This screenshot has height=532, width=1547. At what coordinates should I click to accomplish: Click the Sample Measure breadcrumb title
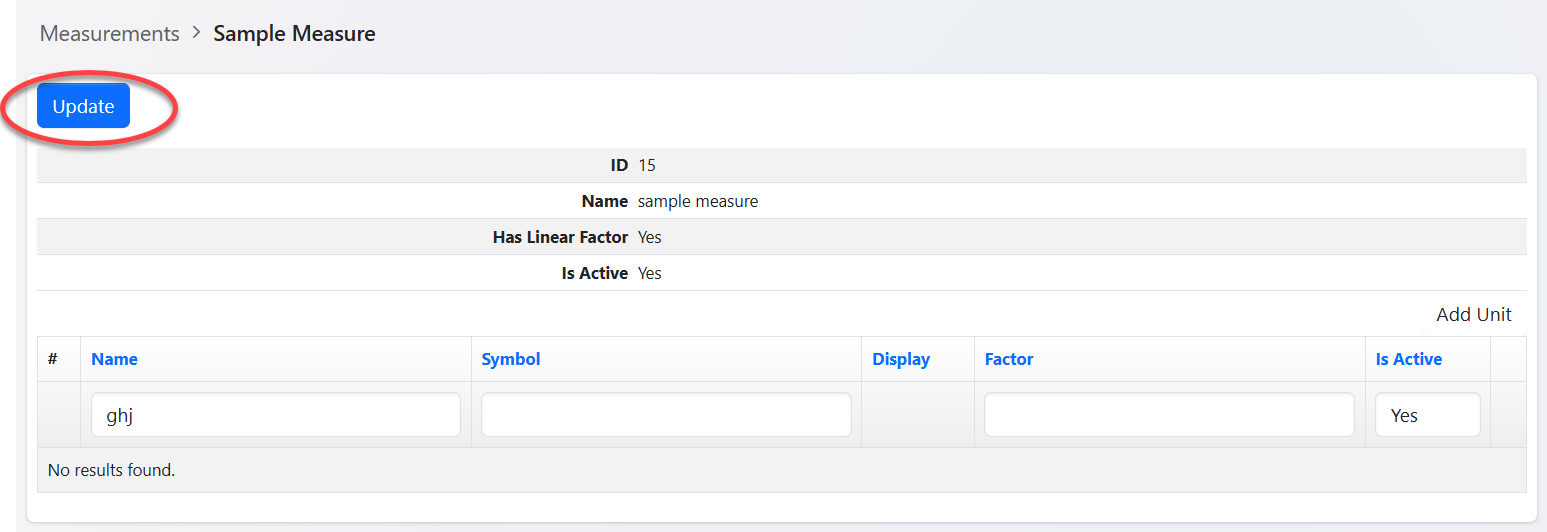pyautogui.click(x=294, y=33)
